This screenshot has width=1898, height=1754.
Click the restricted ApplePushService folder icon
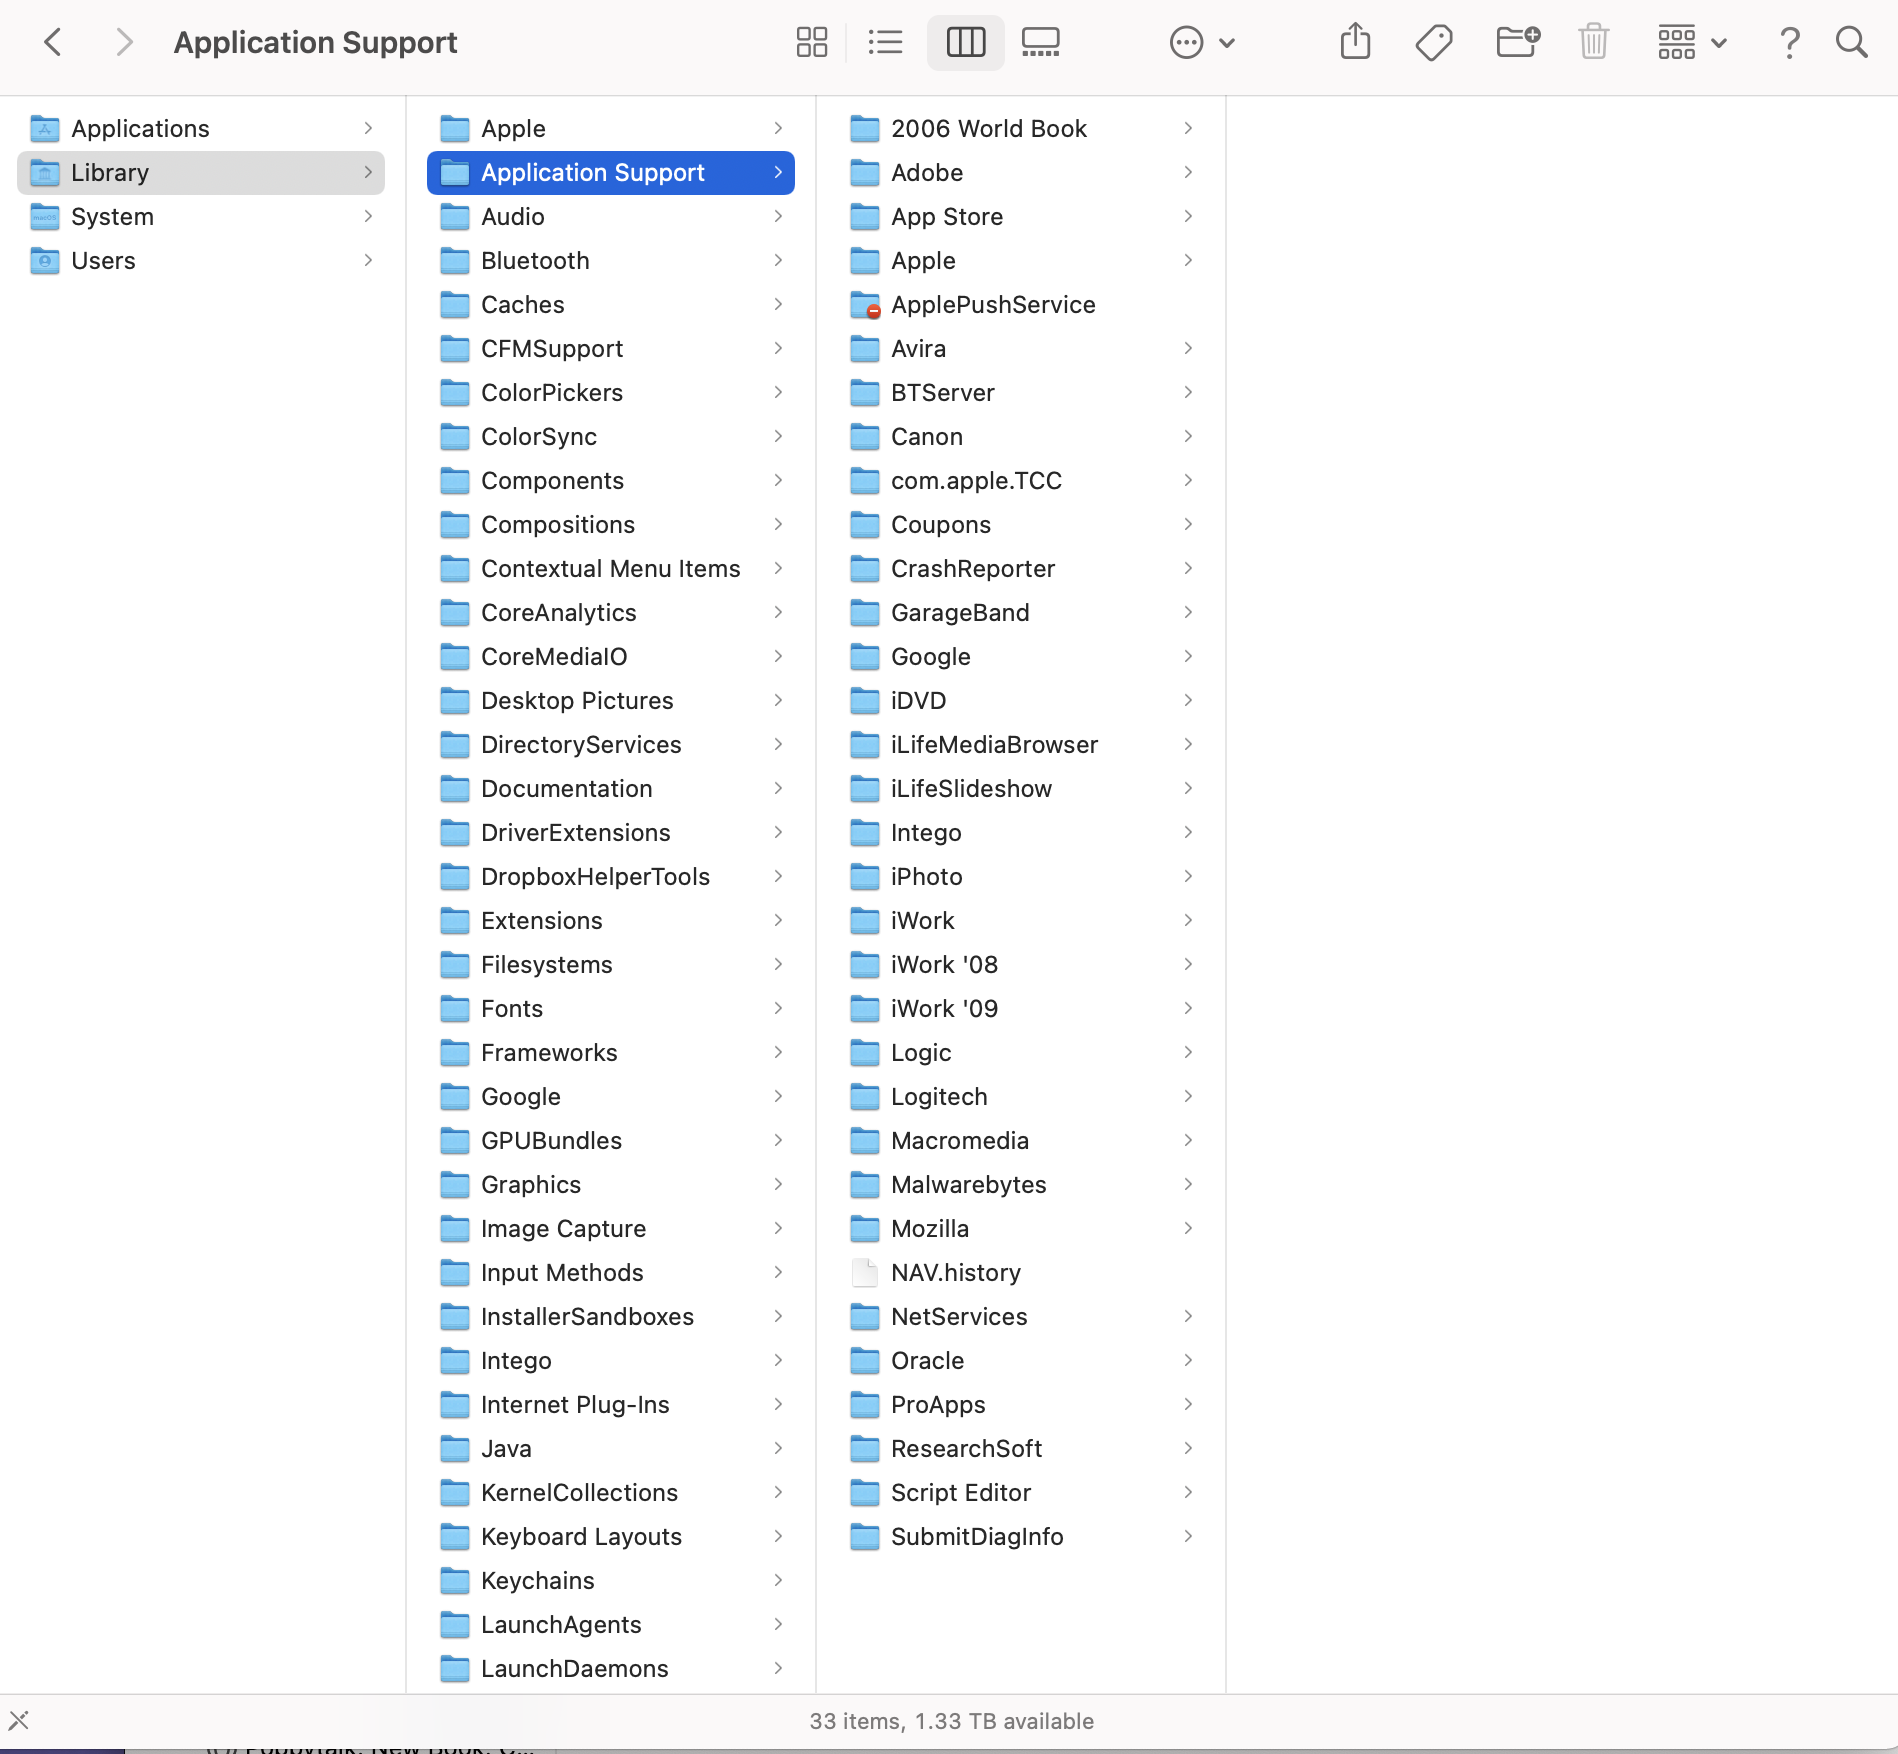[x=865, y=304]
